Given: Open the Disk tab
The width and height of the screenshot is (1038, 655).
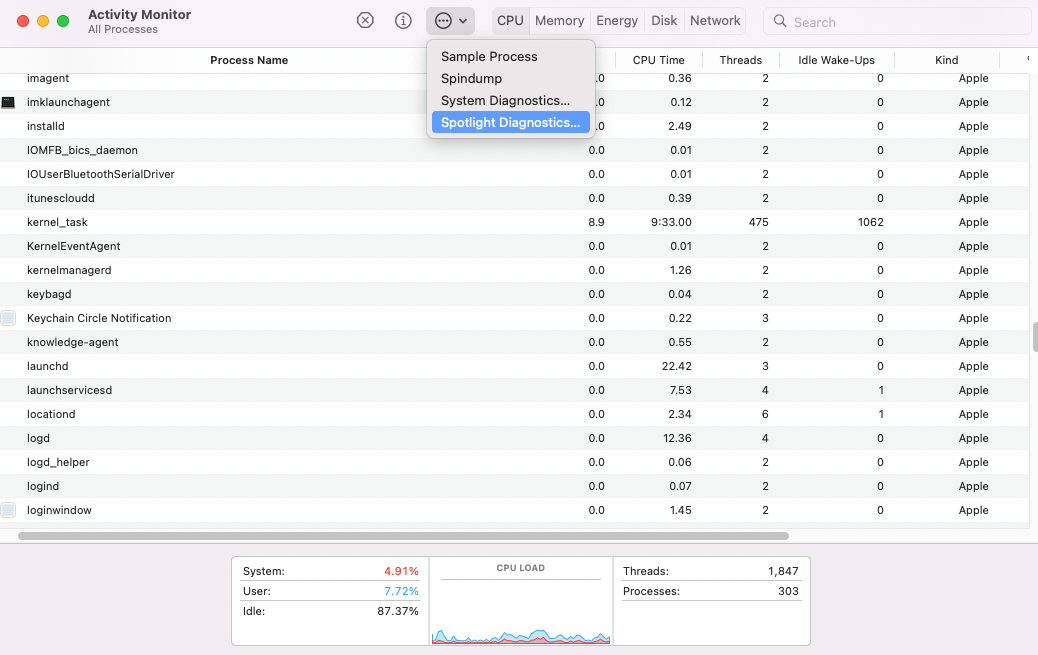Looking at the screenshot, I should click(664, 21).
